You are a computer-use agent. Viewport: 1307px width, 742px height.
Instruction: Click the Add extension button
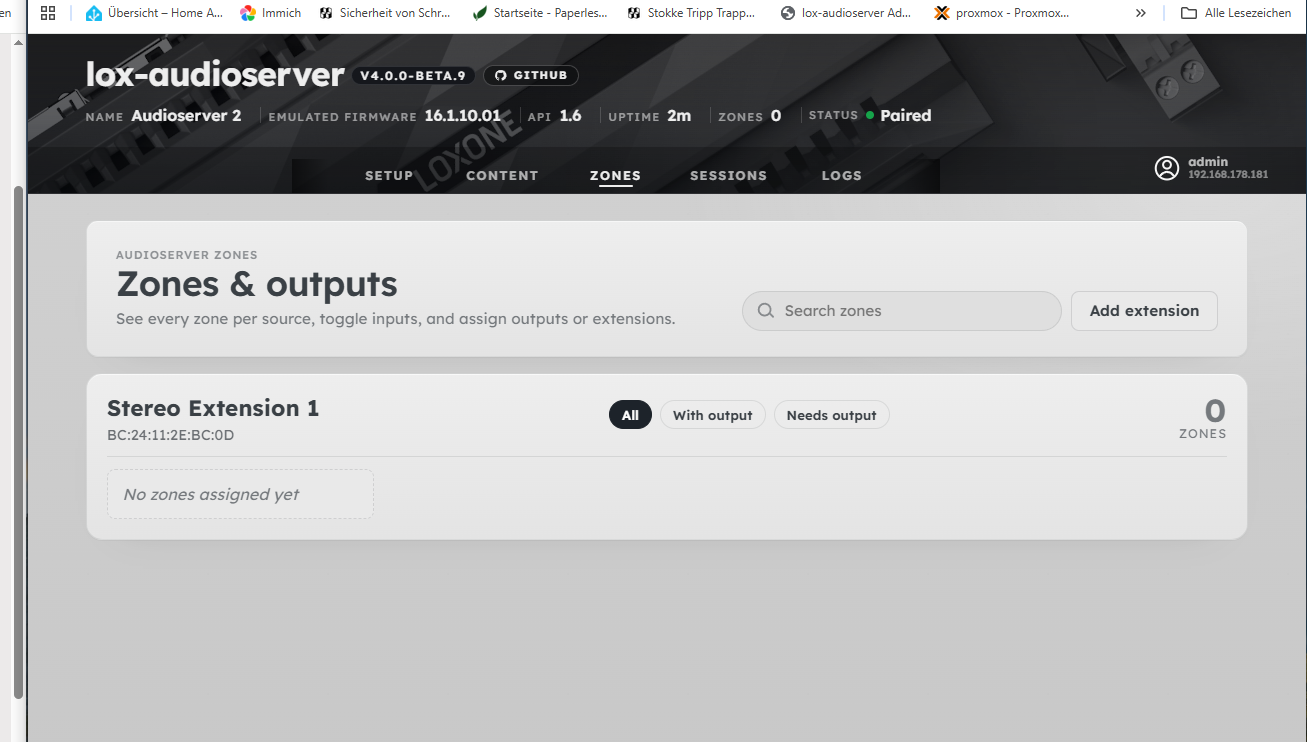pos(1144,311)
